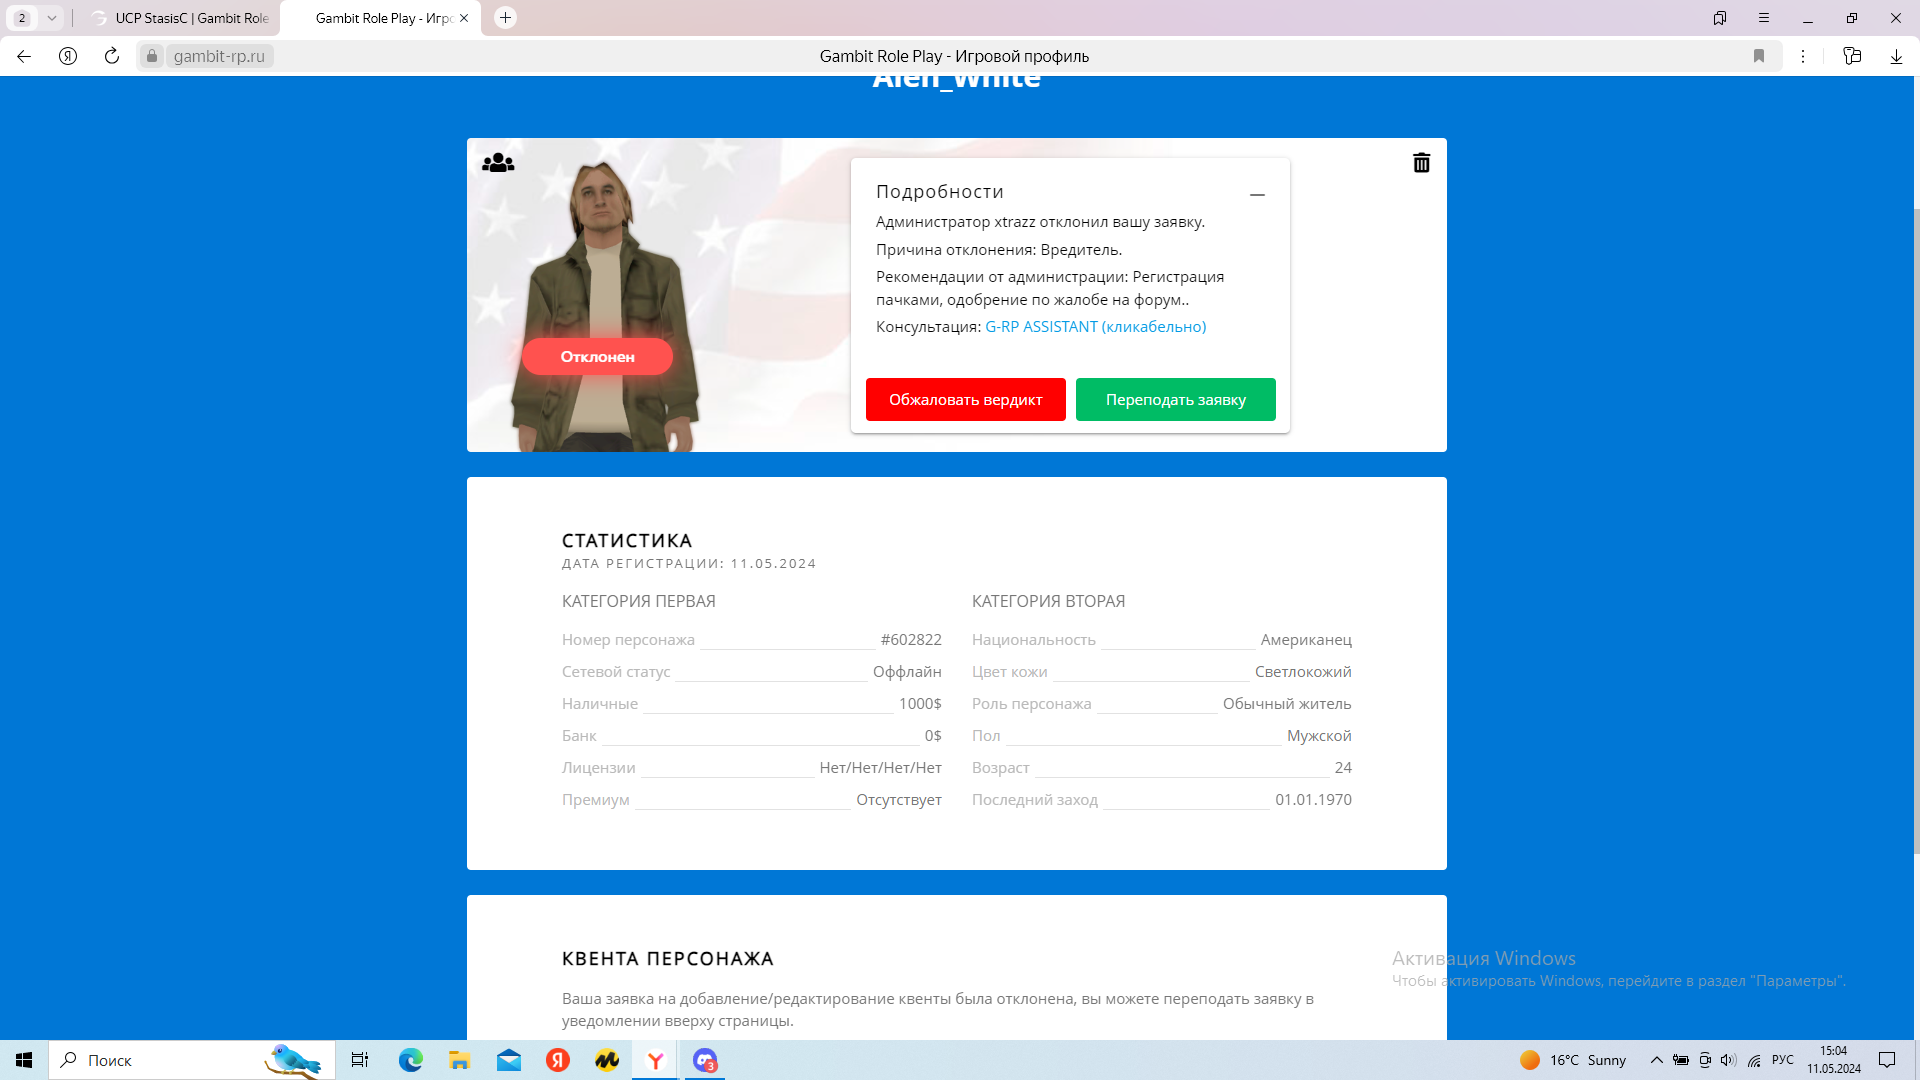Open a new browser tab
Viewport: 1920px width, 1080px height.
[506, 18]
